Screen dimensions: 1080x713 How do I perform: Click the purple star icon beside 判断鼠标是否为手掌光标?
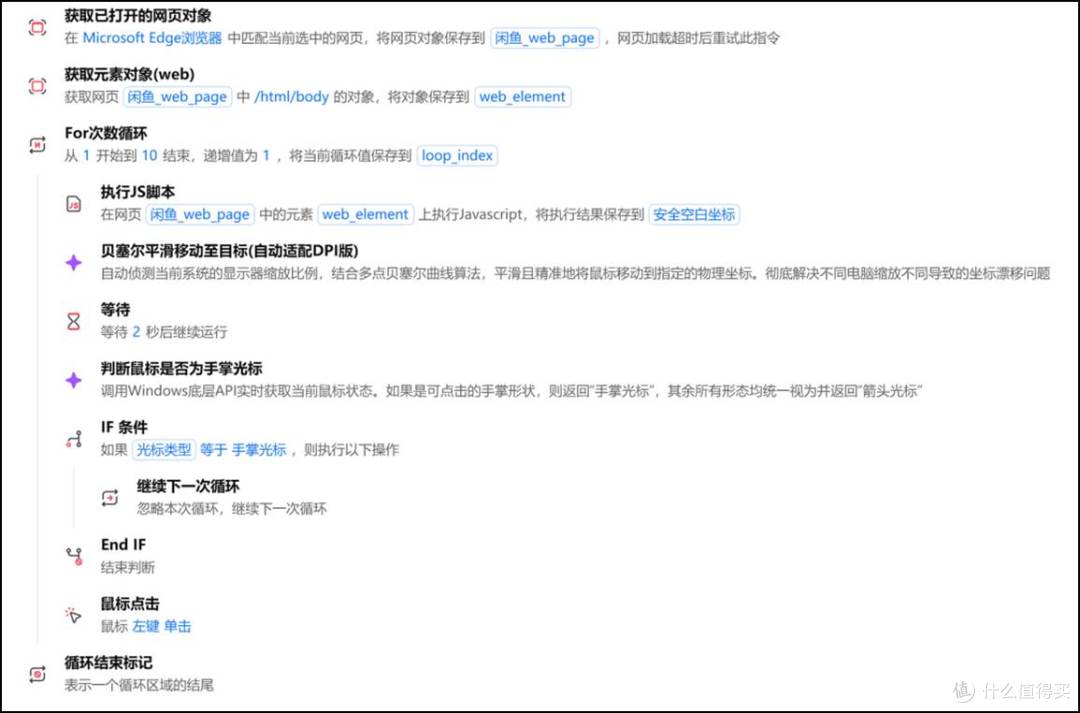click(x=74, y=380)
